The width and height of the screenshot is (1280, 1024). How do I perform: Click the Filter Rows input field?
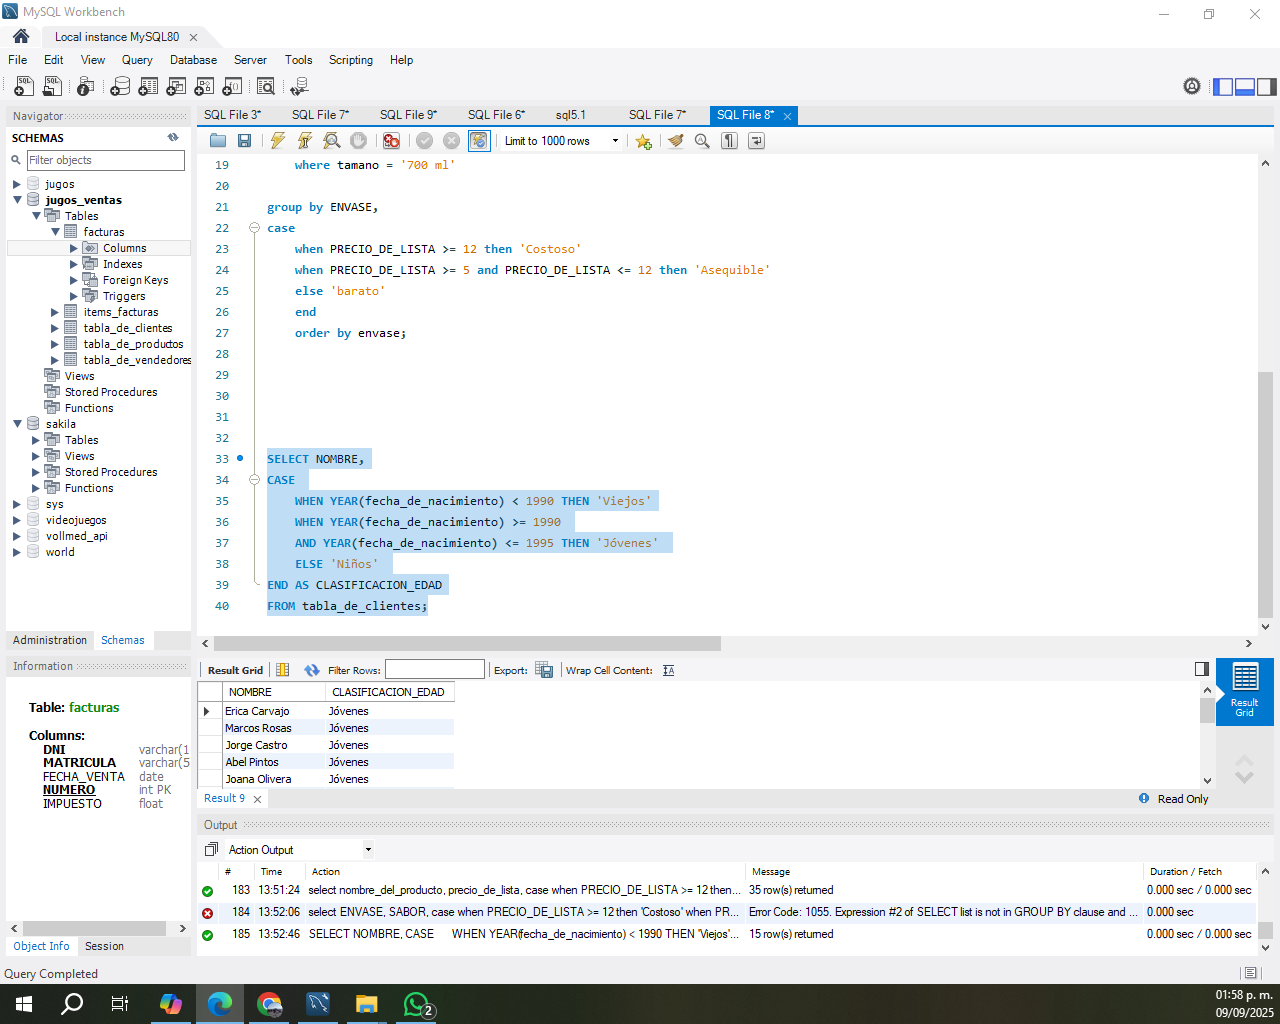[x=435, y=670]
